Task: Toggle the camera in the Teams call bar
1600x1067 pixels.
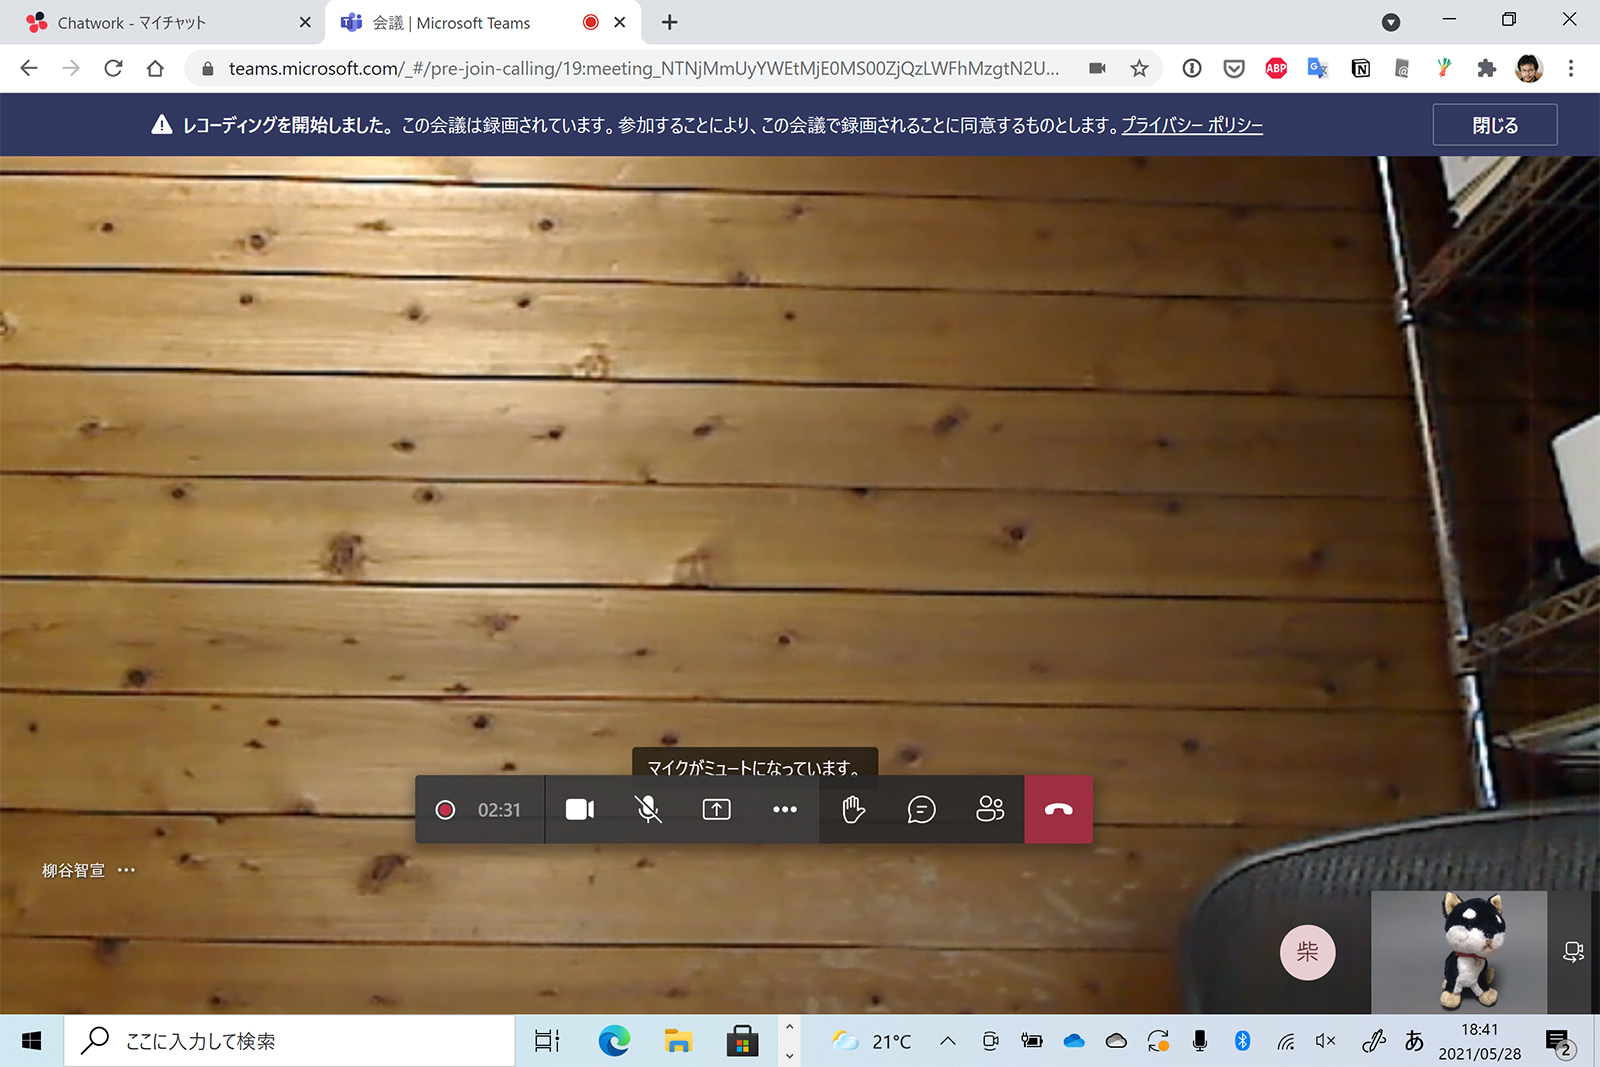Action: click(580, 809)
